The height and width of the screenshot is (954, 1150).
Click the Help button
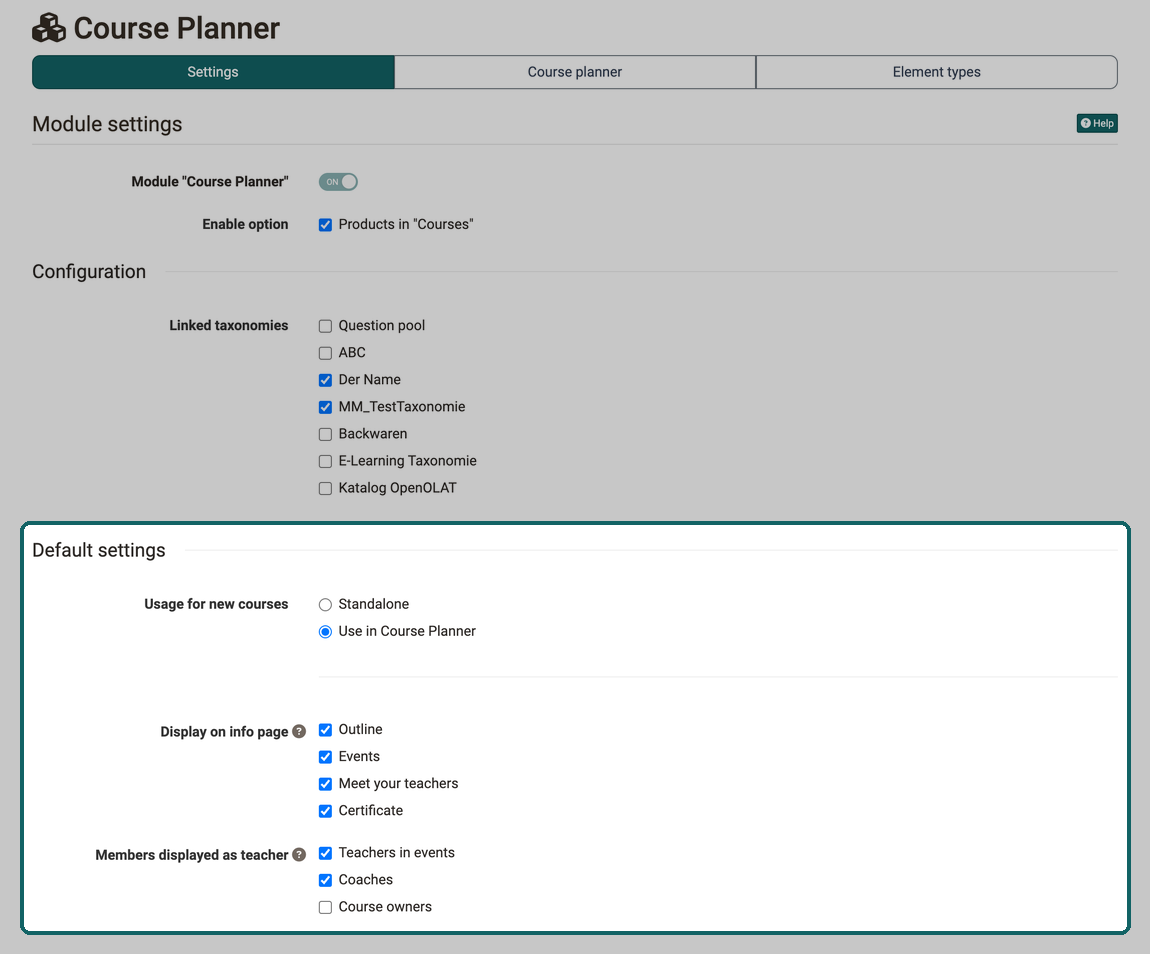click(1097, 123)
